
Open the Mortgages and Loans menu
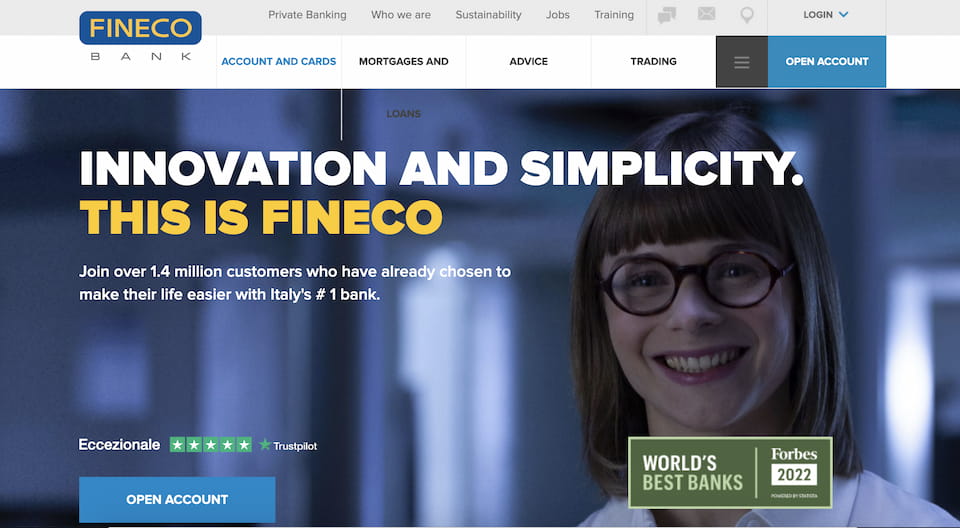403,61
